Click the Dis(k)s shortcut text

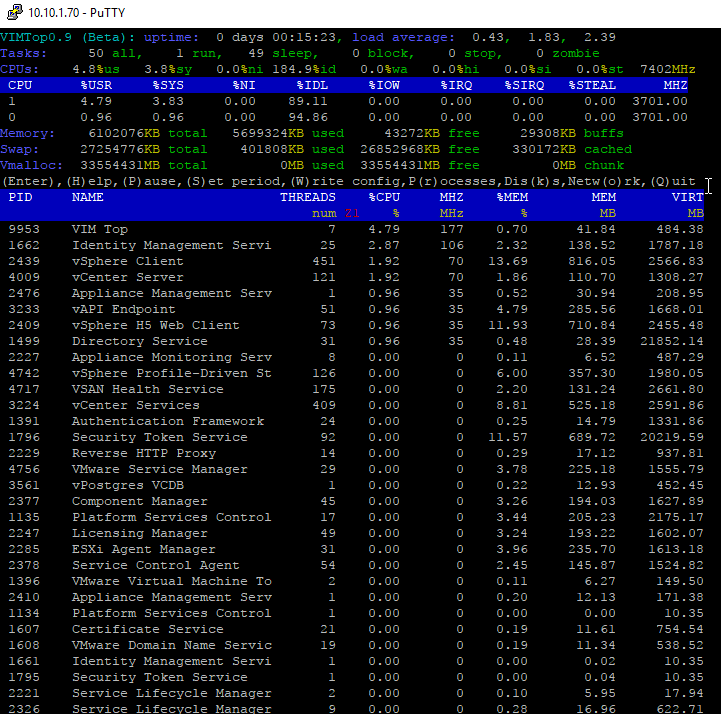[x=533, y=181]
